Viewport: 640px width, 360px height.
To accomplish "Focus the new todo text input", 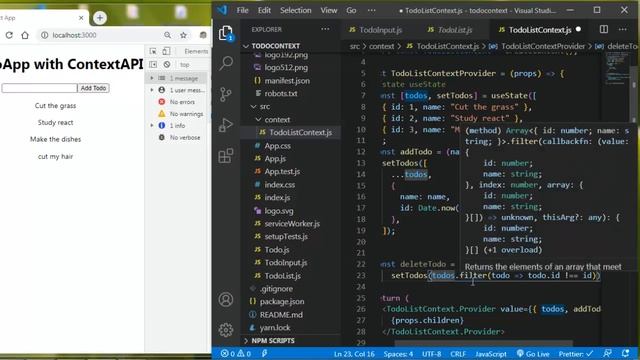I will coord(39,88).
